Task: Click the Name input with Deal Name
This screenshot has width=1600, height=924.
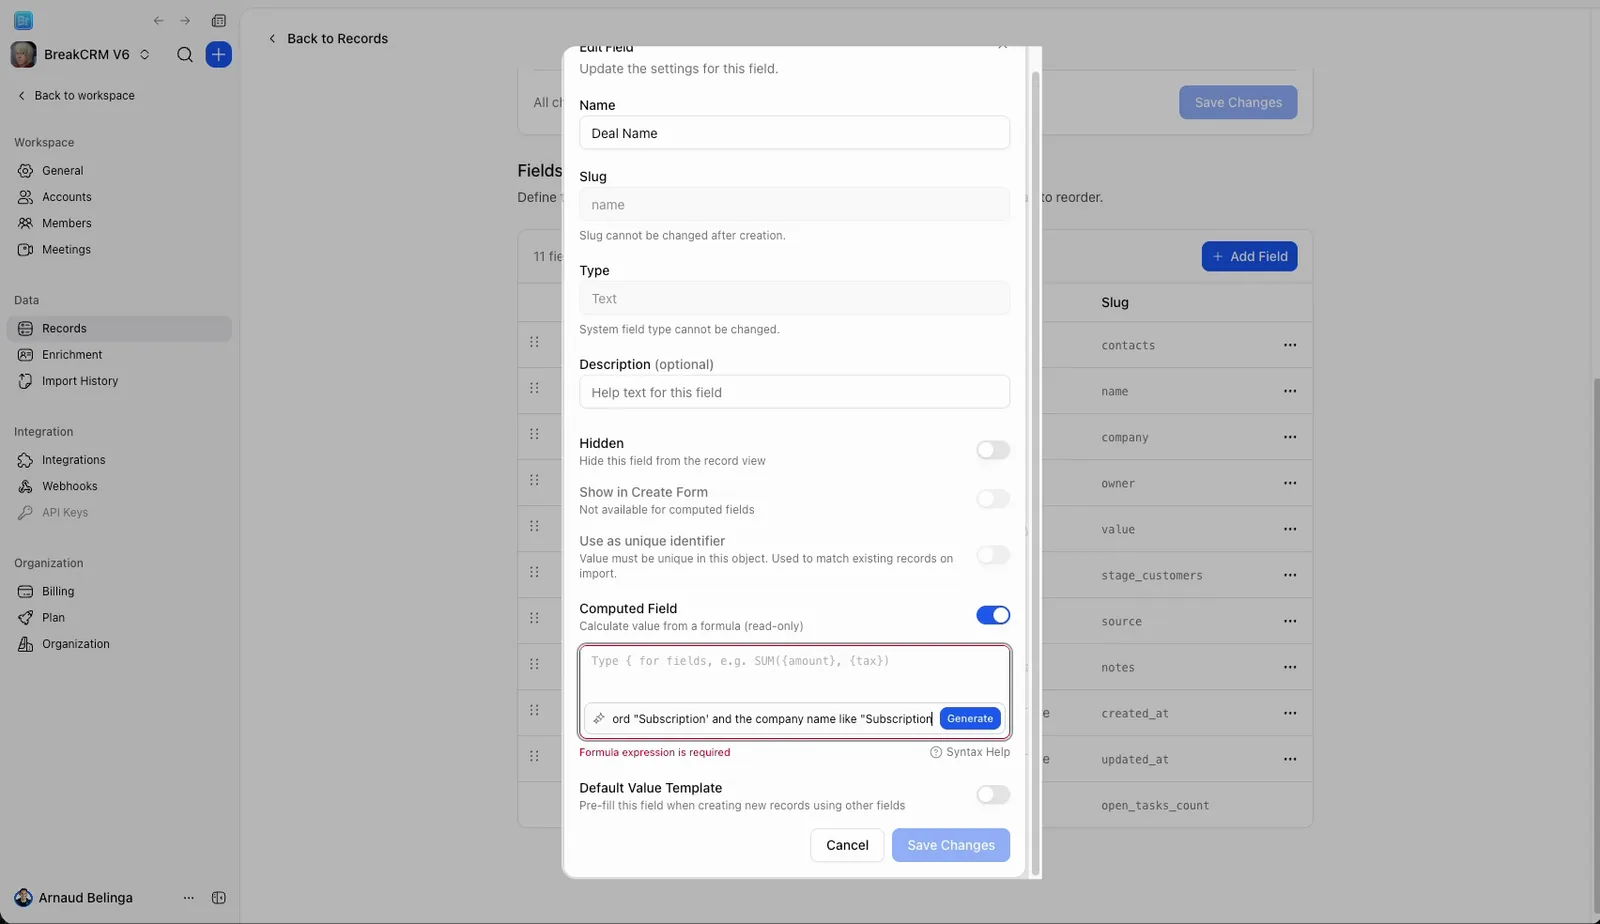Action: tap(794, 133)
